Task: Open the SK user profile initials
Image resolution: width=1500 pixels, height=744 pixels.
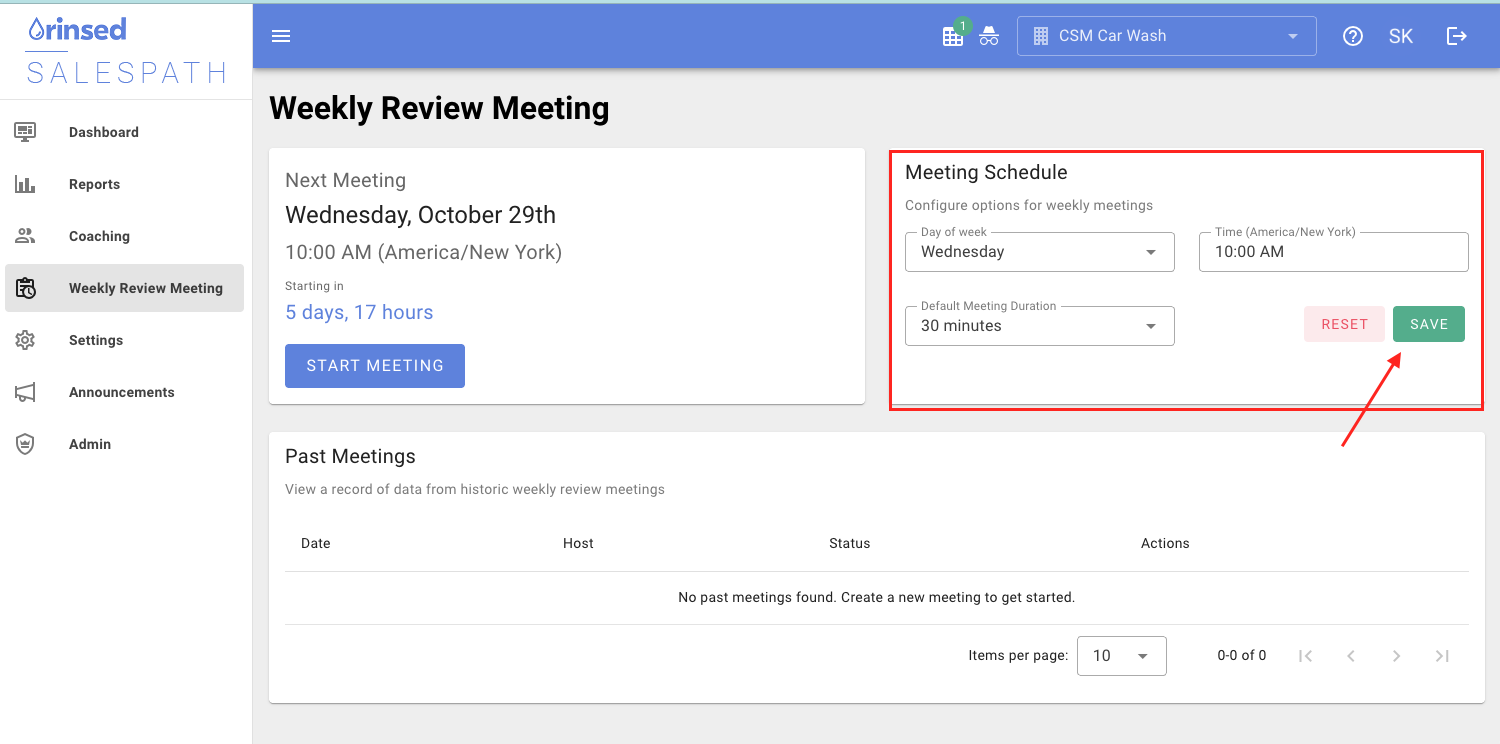Action: [x=1401, y=36]
